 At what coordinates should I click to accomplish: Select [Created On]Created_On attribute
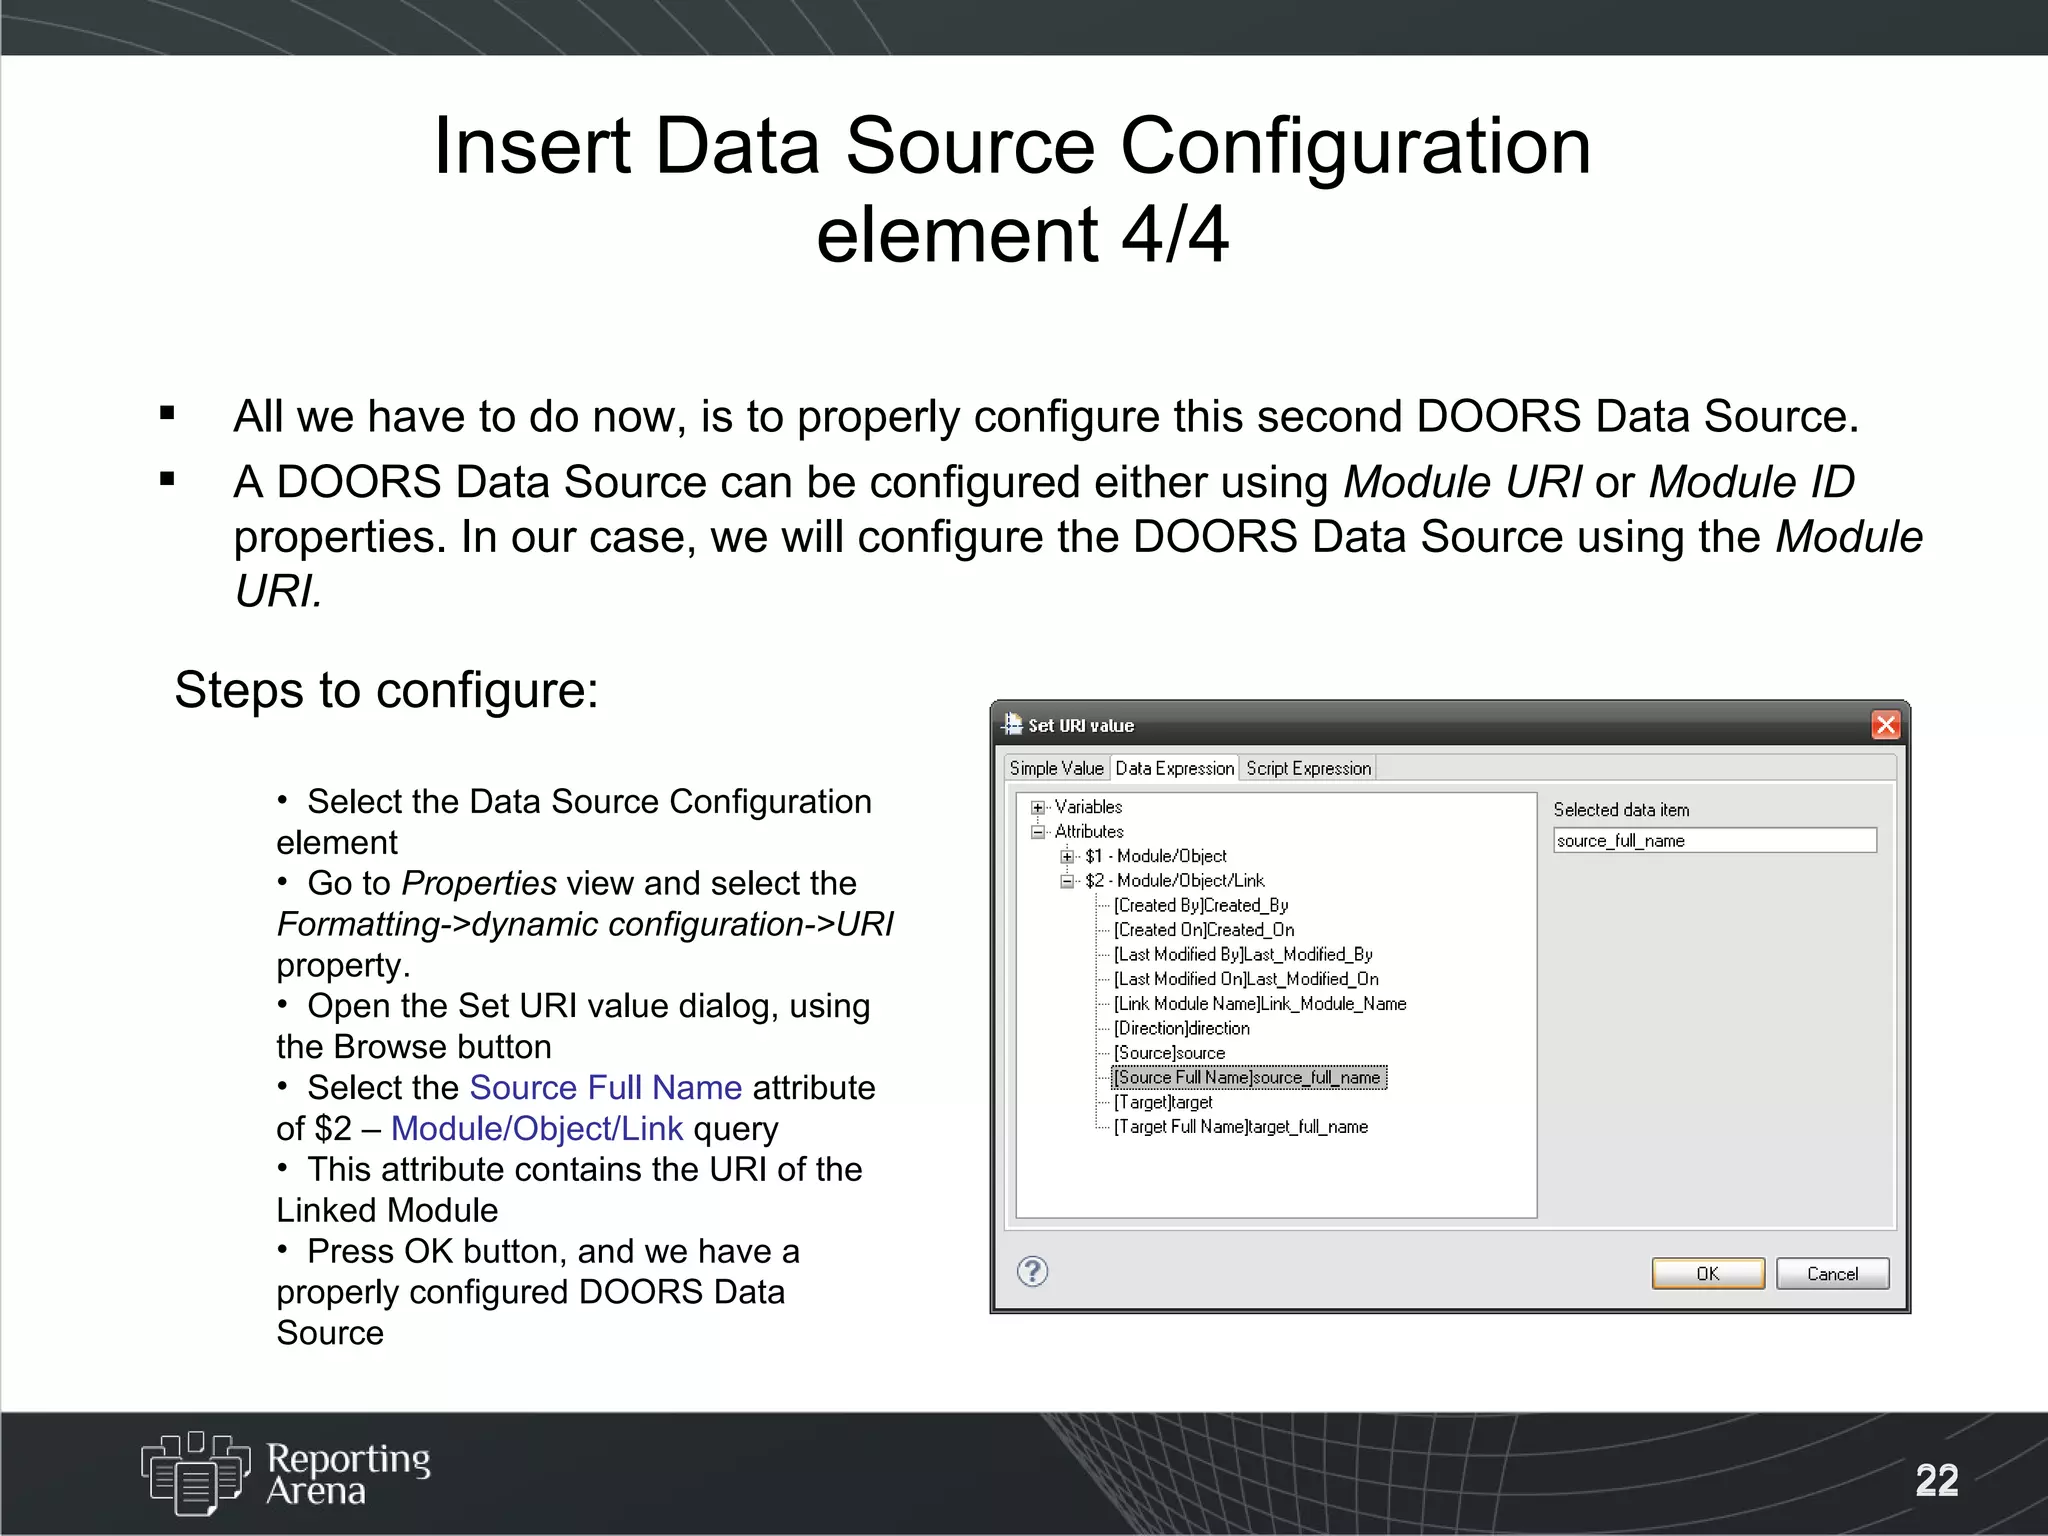pyautogui.click(x=1204, y=930)
